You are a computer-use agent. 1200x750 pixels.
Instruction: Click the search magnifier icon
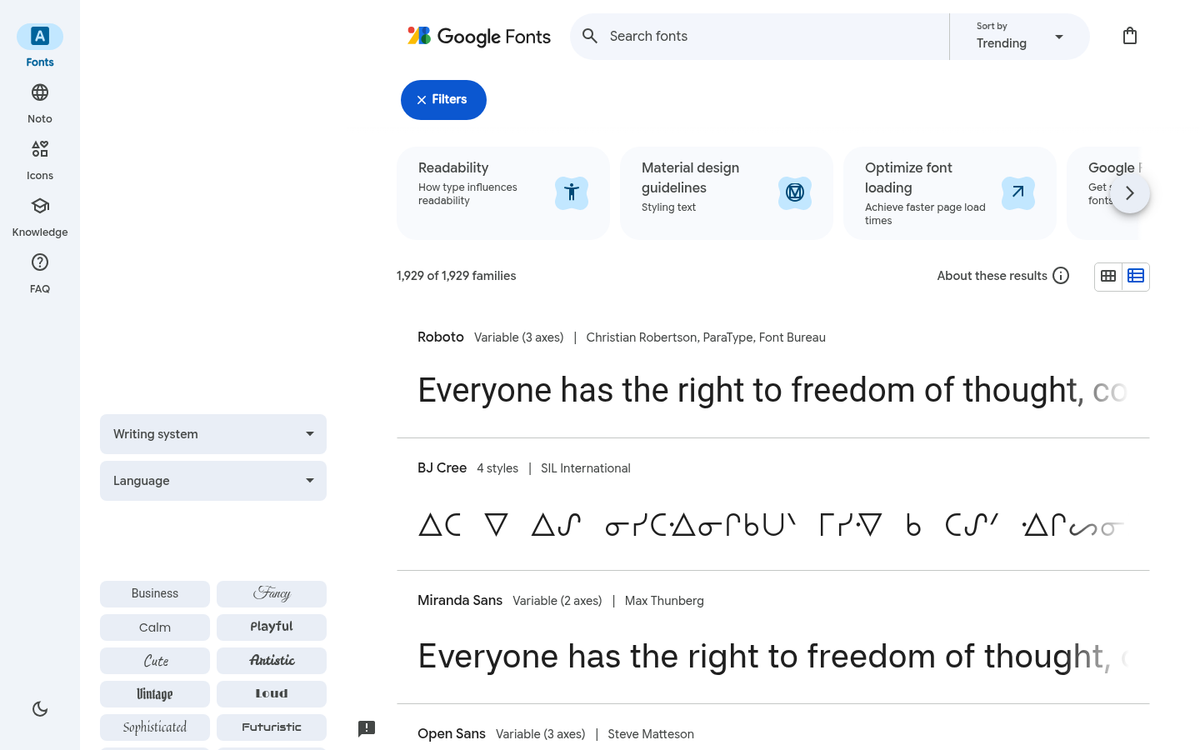pos(589,35)
